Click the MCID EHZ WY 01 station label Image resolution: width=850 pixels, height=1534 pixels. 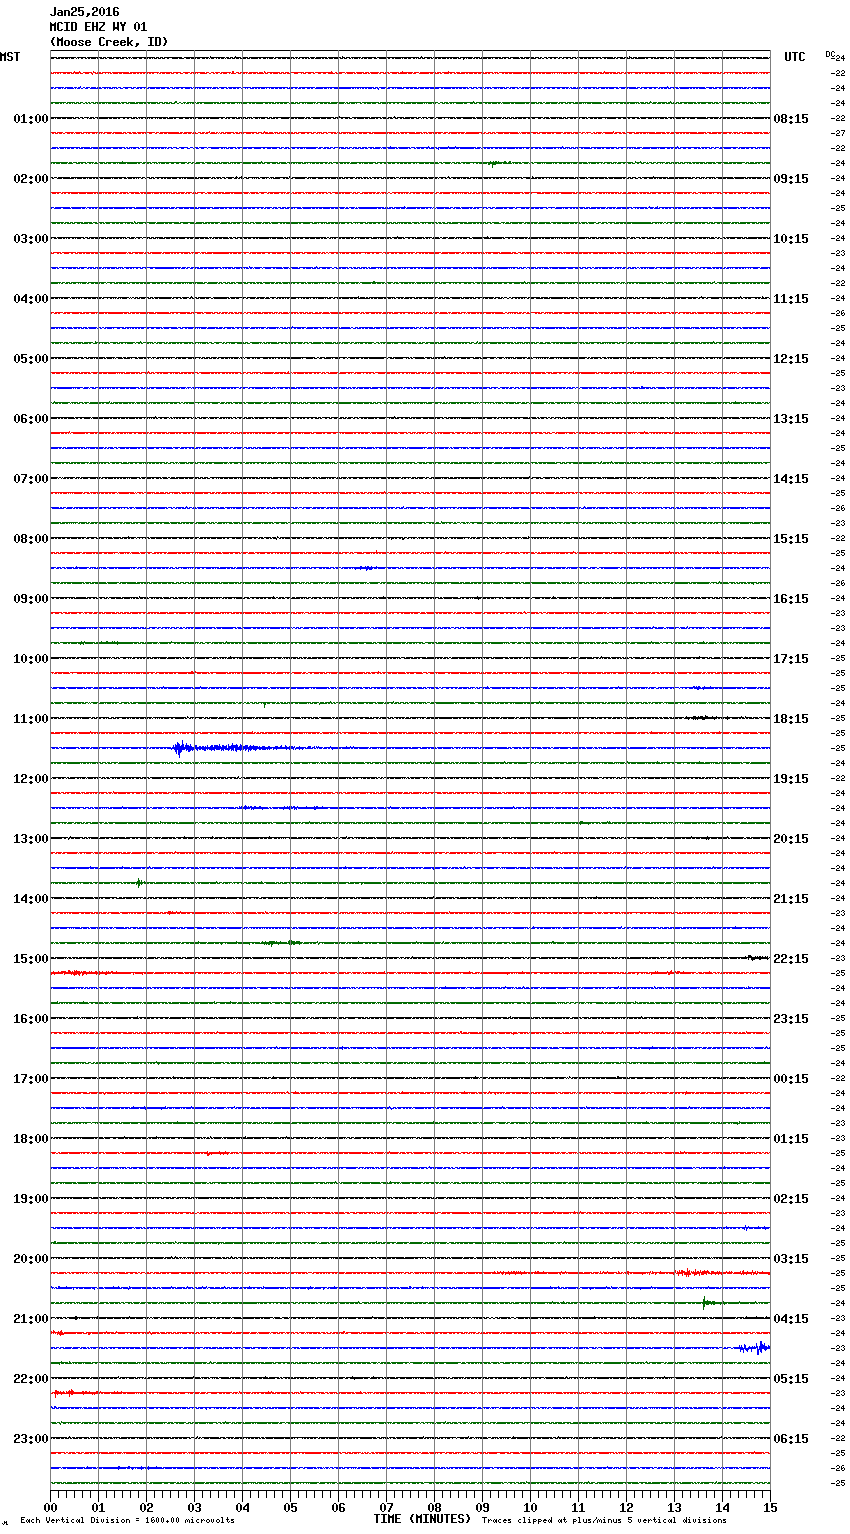coord(98,27)
